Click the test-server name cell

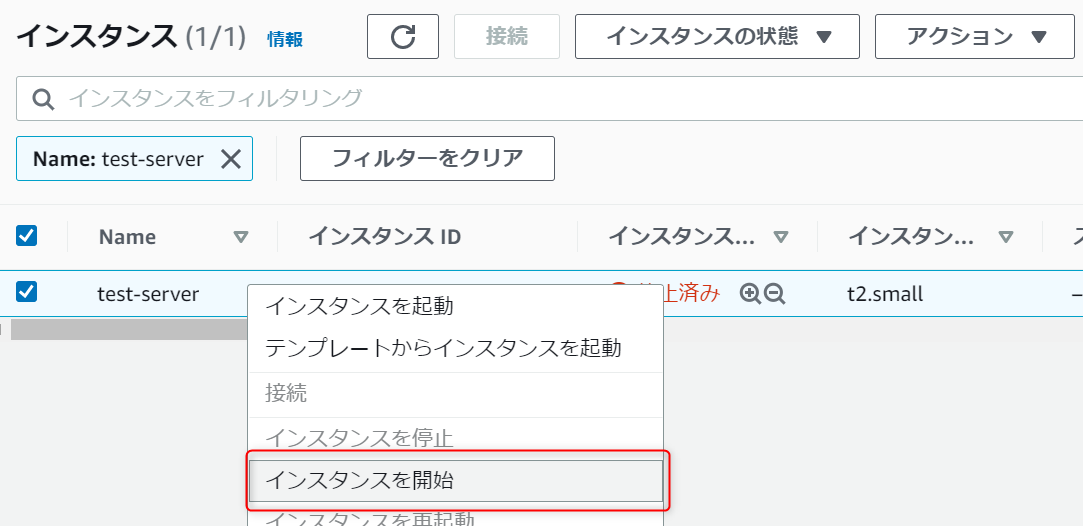(148, 294)
